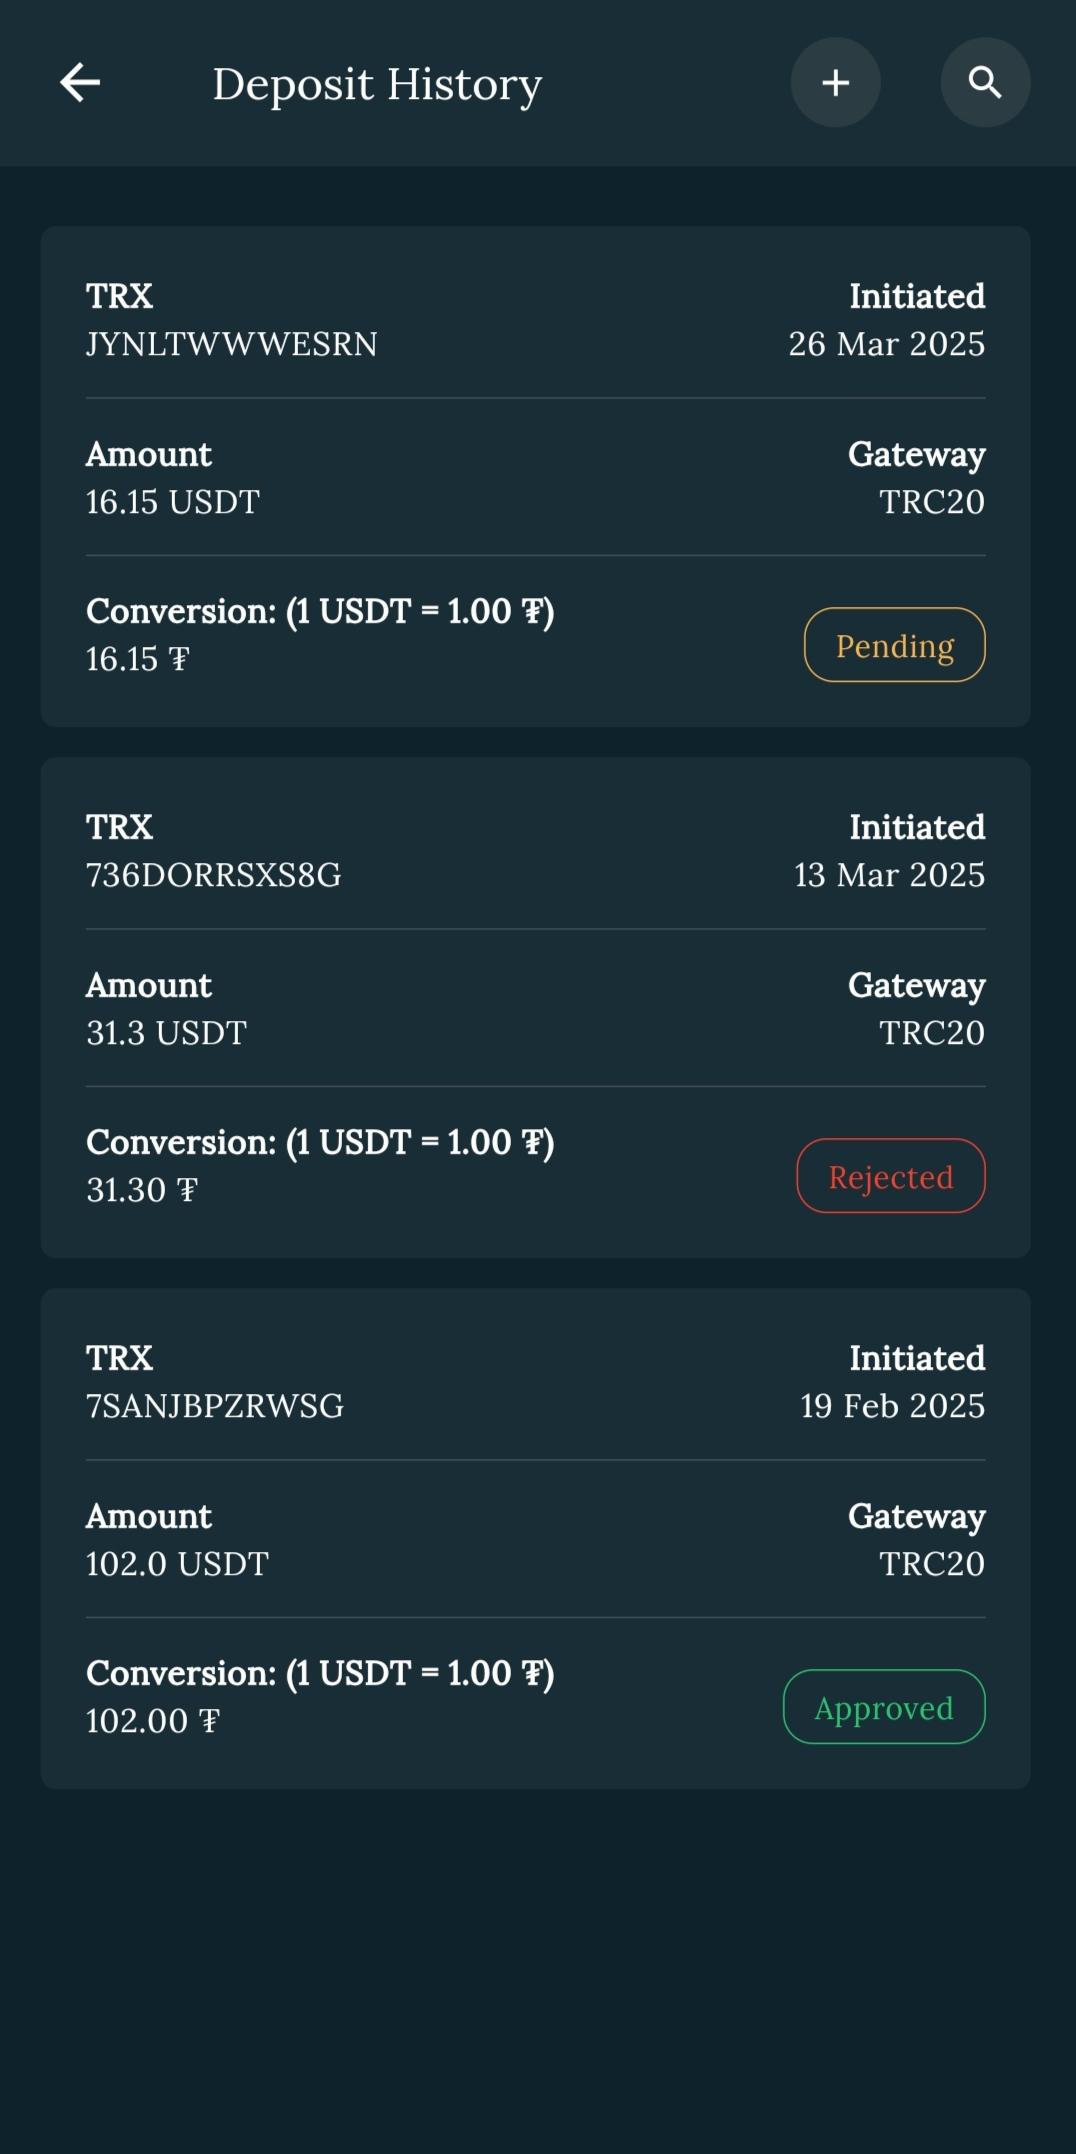The image size is (1076, 2154).
Task: Tap the 102.00 ₮ converted value
Action: pyautogui.click(x=152, y=1721)
